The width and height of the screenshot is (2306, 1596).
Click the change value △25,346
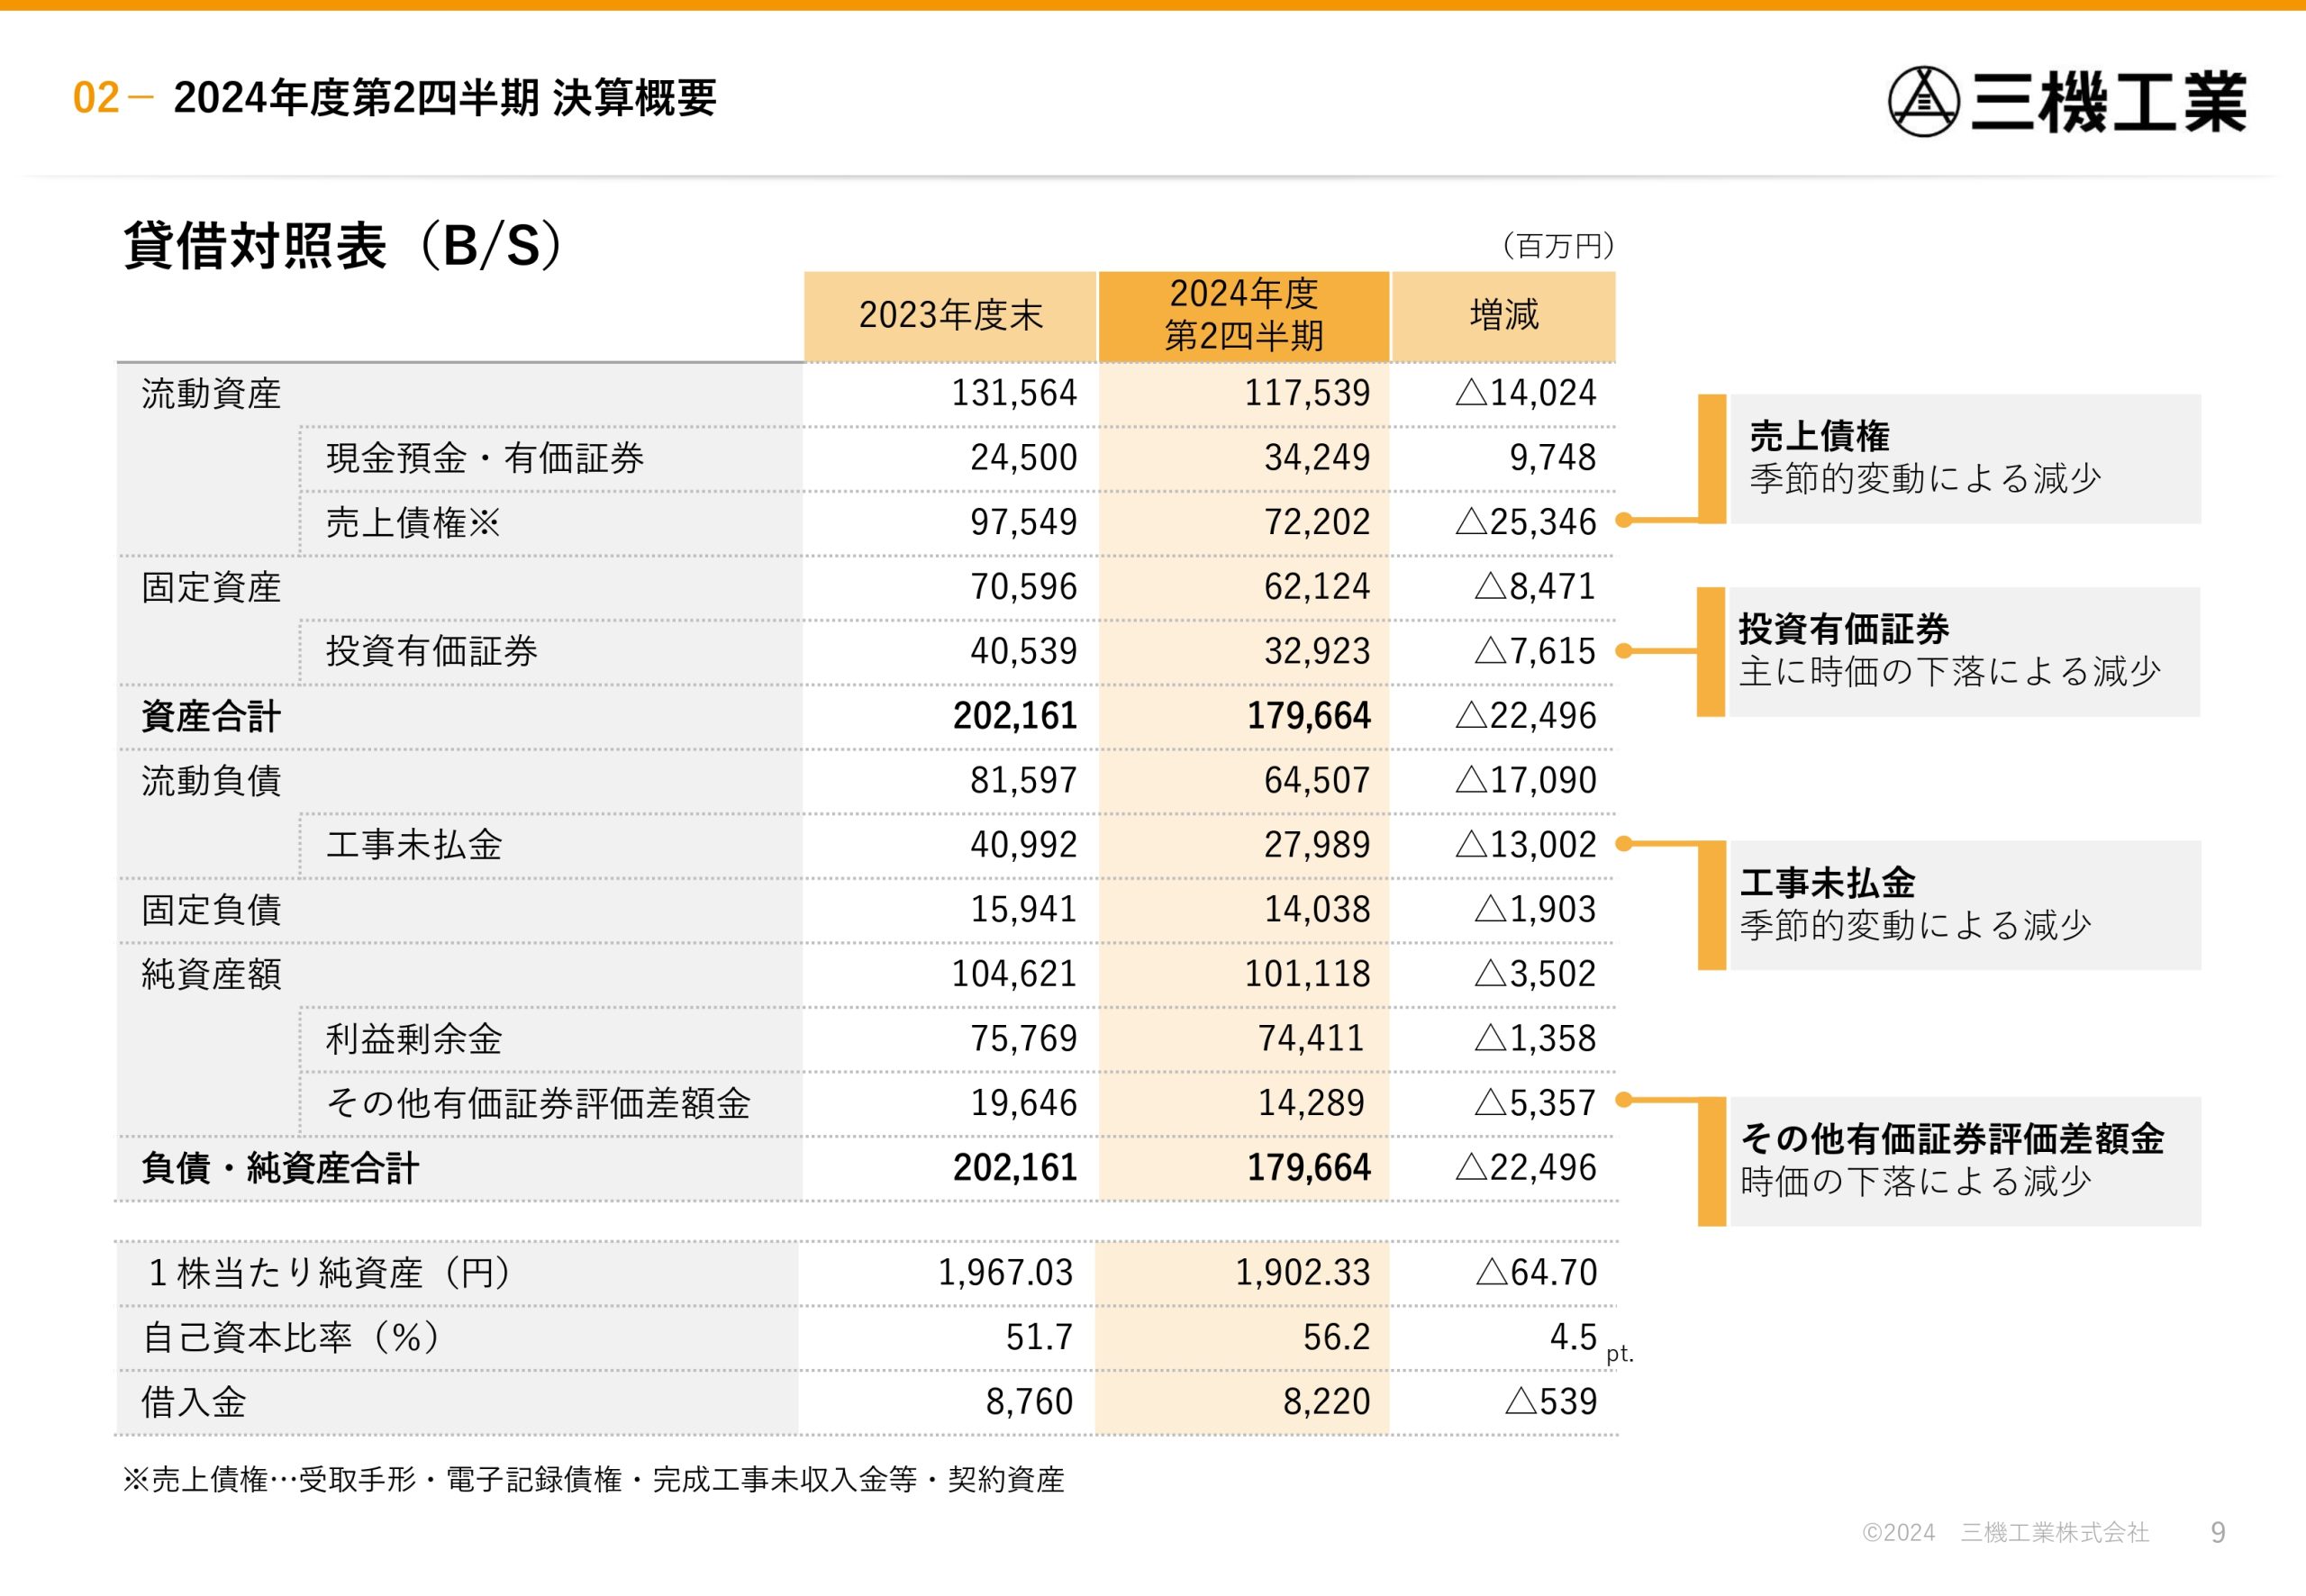click(1526, 522)
